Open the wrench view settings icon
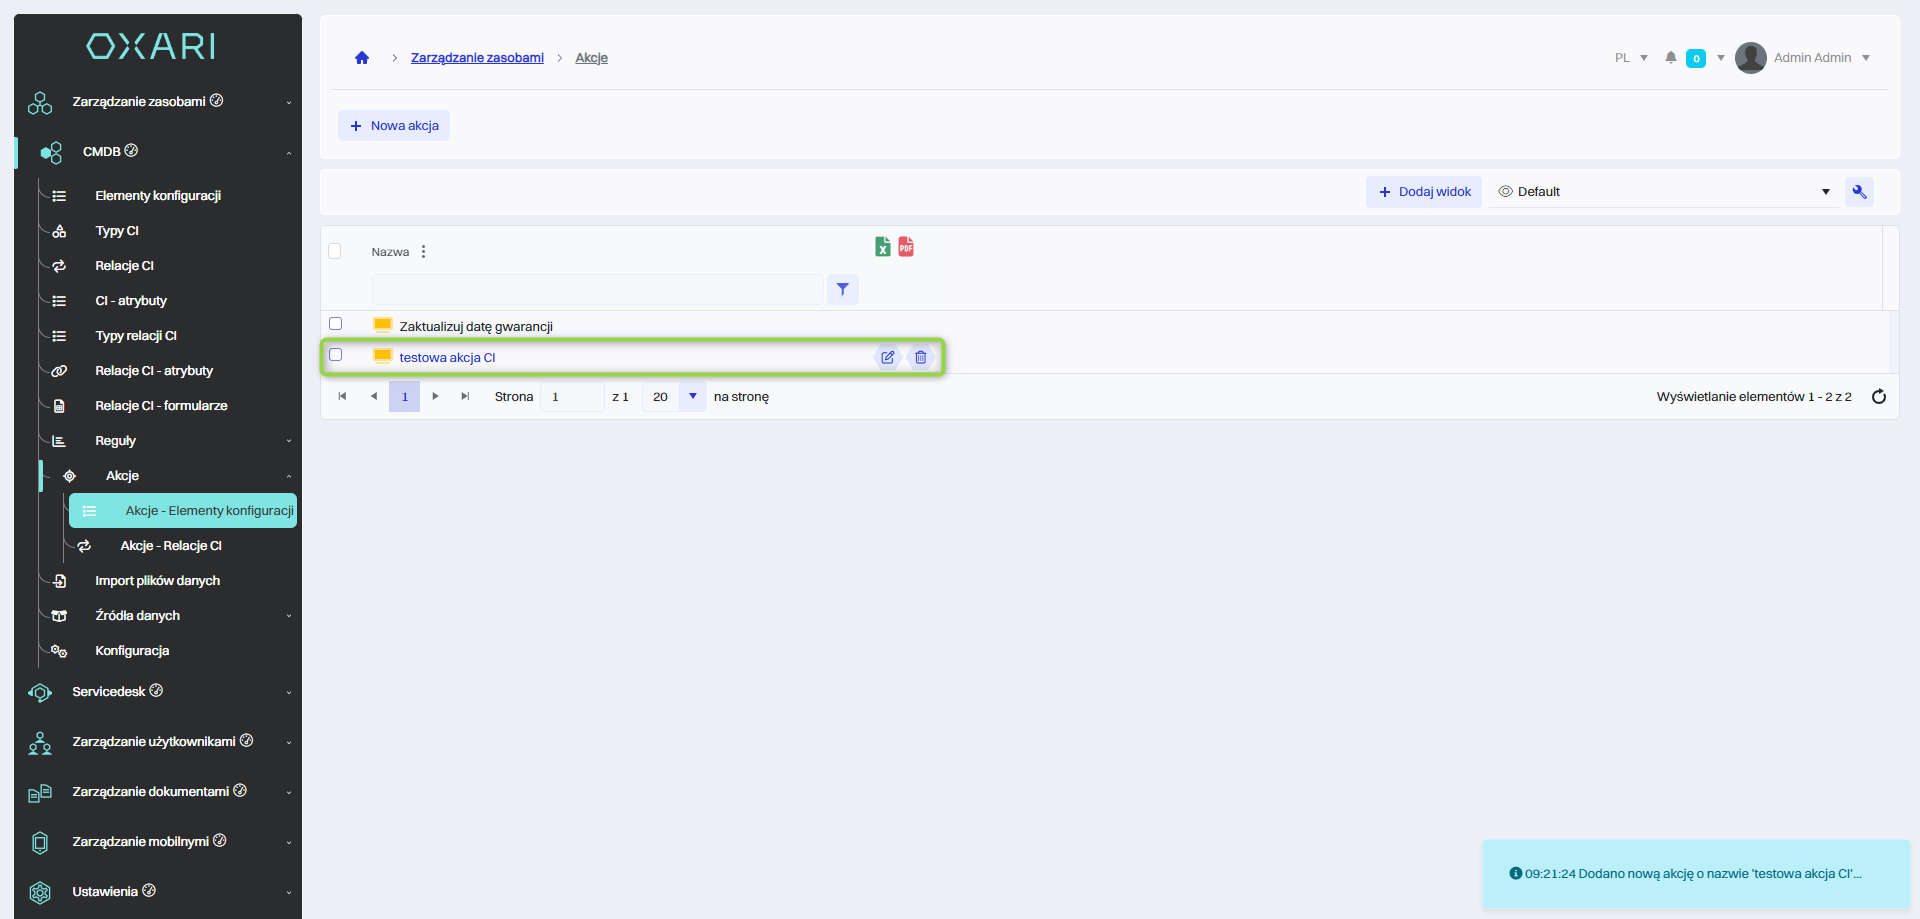The height and width of the screenshot is (919, 1920). [1859, 192]
